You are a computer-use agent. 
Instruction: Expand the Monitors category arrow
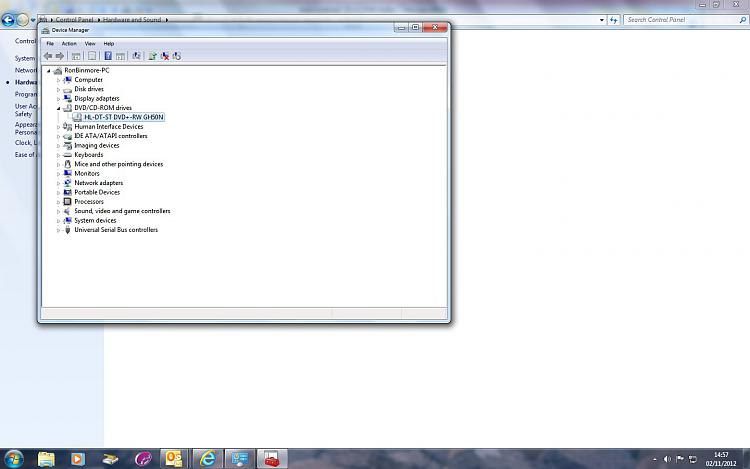tap(58, 174)
